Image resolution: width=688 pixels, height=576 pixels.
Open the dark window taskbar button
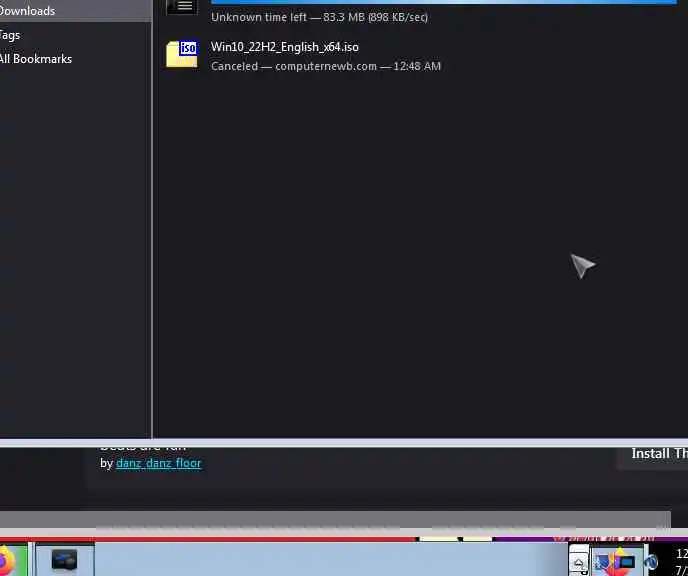point(64,560)
